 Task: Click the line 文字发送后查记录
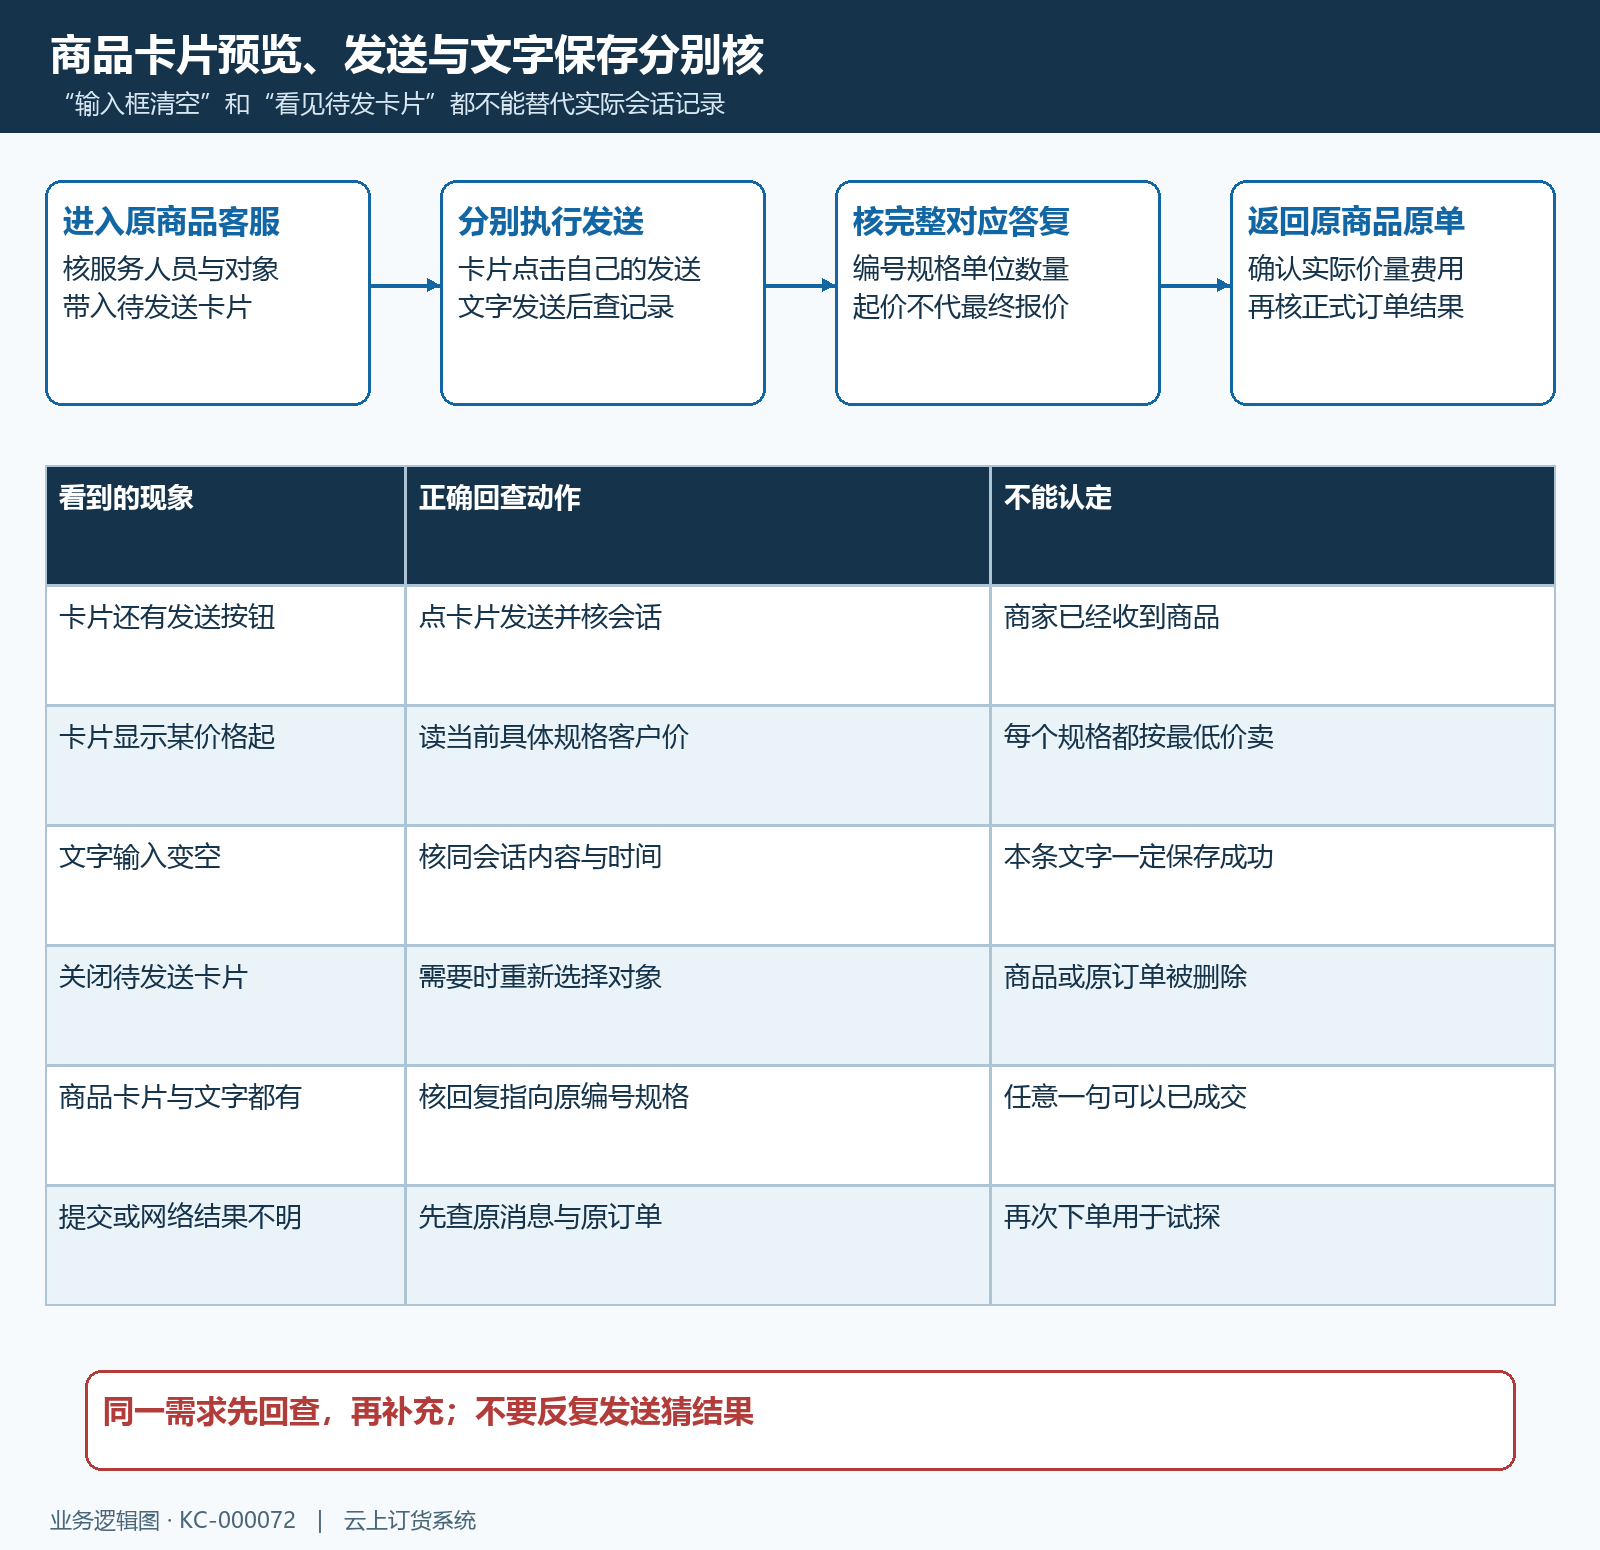pos(566,307)
